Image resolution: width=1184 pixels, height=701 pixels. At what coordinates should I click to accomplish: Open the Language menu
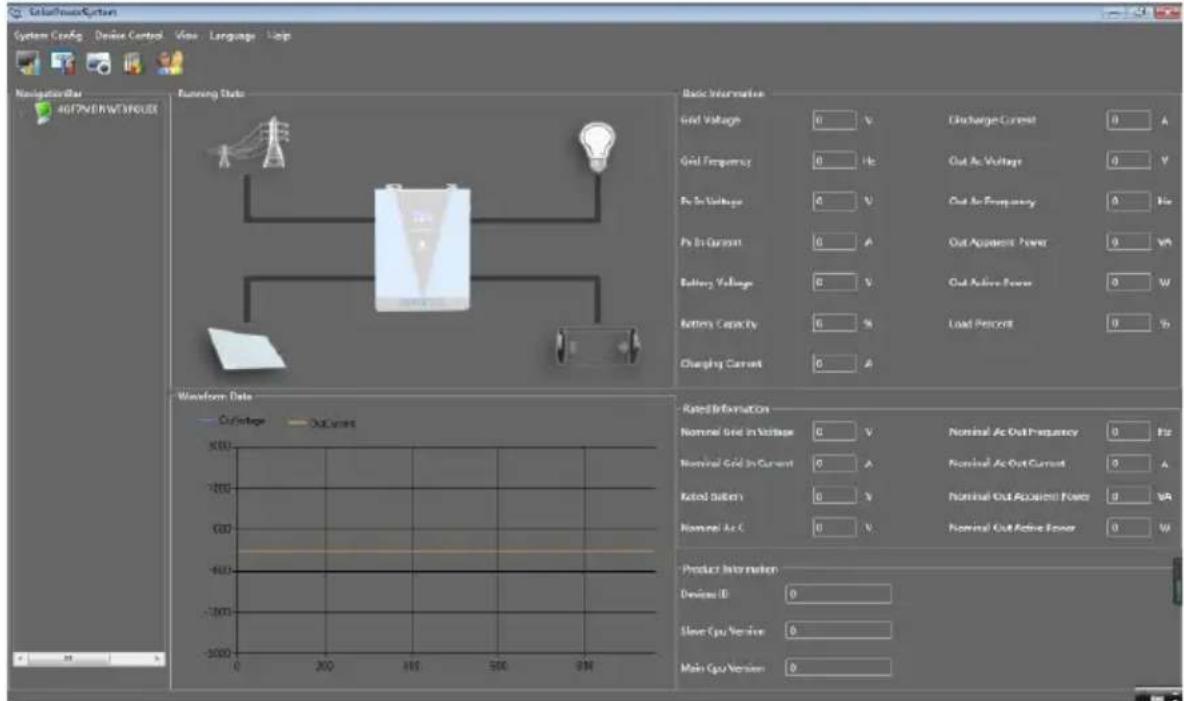coord(232,36)
